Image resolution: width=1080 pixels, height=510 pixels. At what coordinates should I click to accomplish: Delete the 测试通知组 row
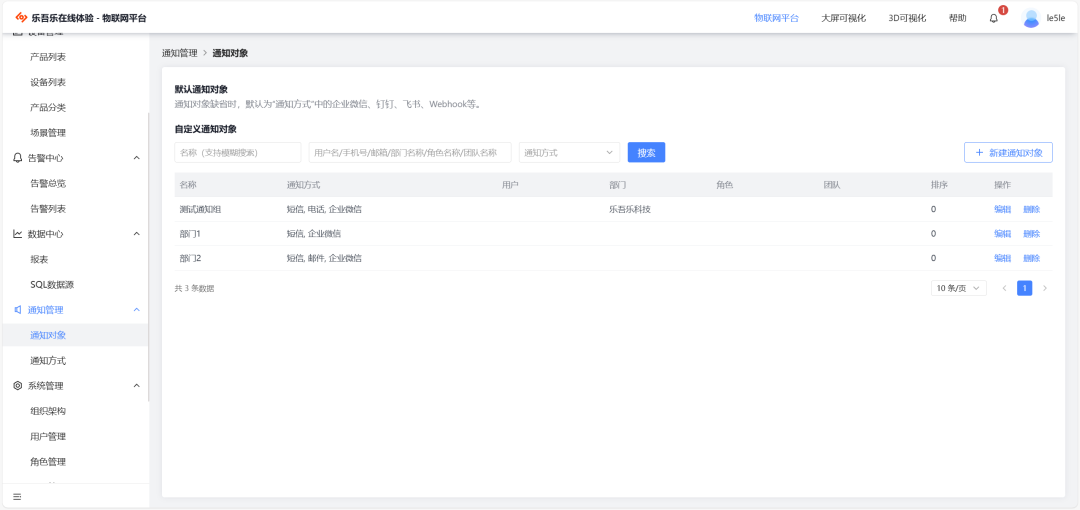click(x=1031, y=210)
